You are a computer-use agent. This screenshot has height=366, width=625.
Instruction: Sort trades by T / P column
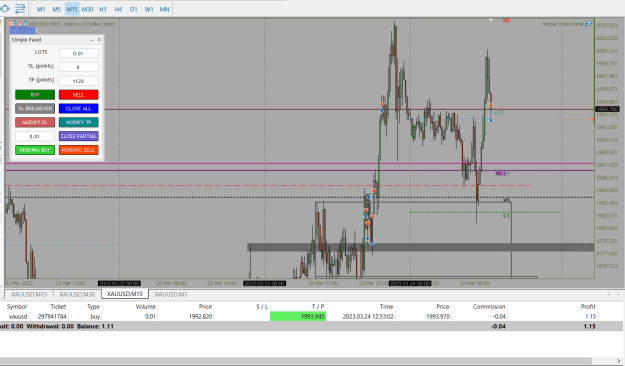317,307
